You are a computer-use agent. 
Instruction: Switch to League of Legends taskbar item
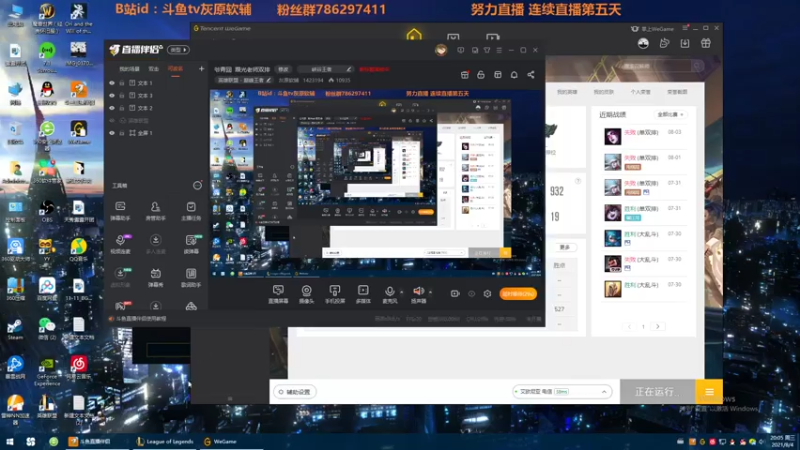tap(165, 442)
